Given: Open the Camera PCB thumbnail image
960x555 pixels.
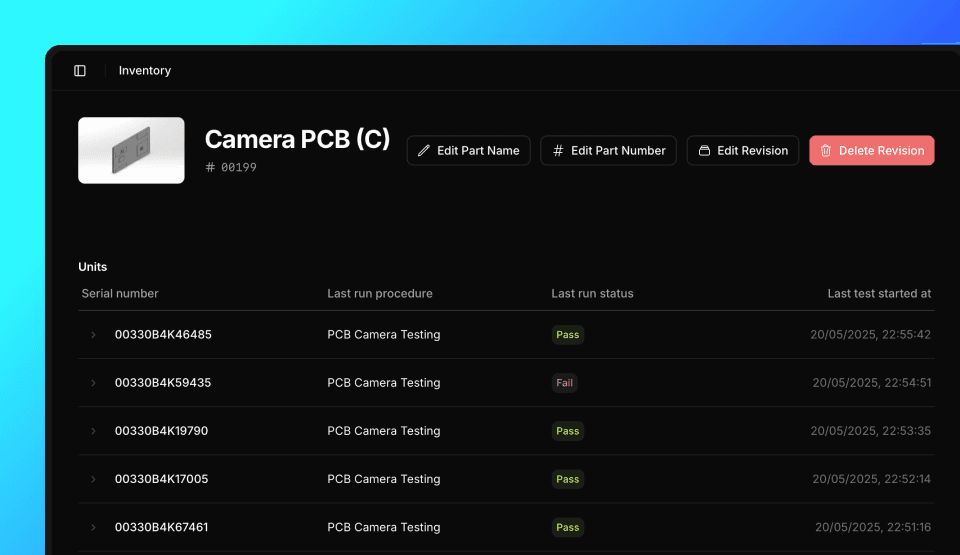Looking at the screenshot, I should click(131, 150).
